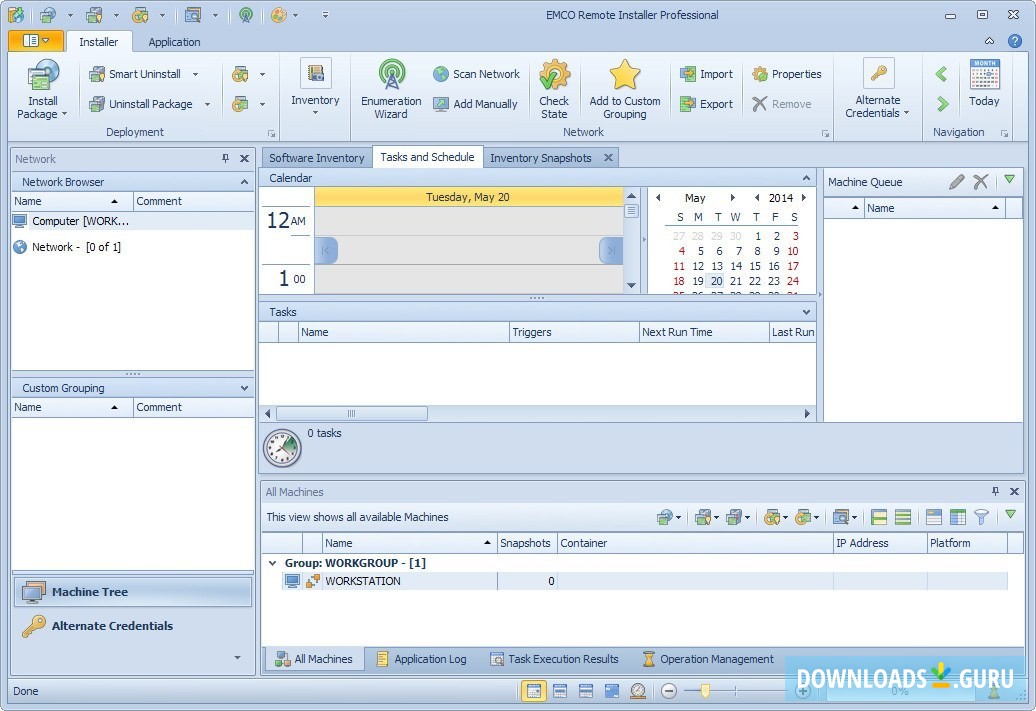
Task: Open the Smart Uninstall dropdown arrow
Action: click(195, 74)
